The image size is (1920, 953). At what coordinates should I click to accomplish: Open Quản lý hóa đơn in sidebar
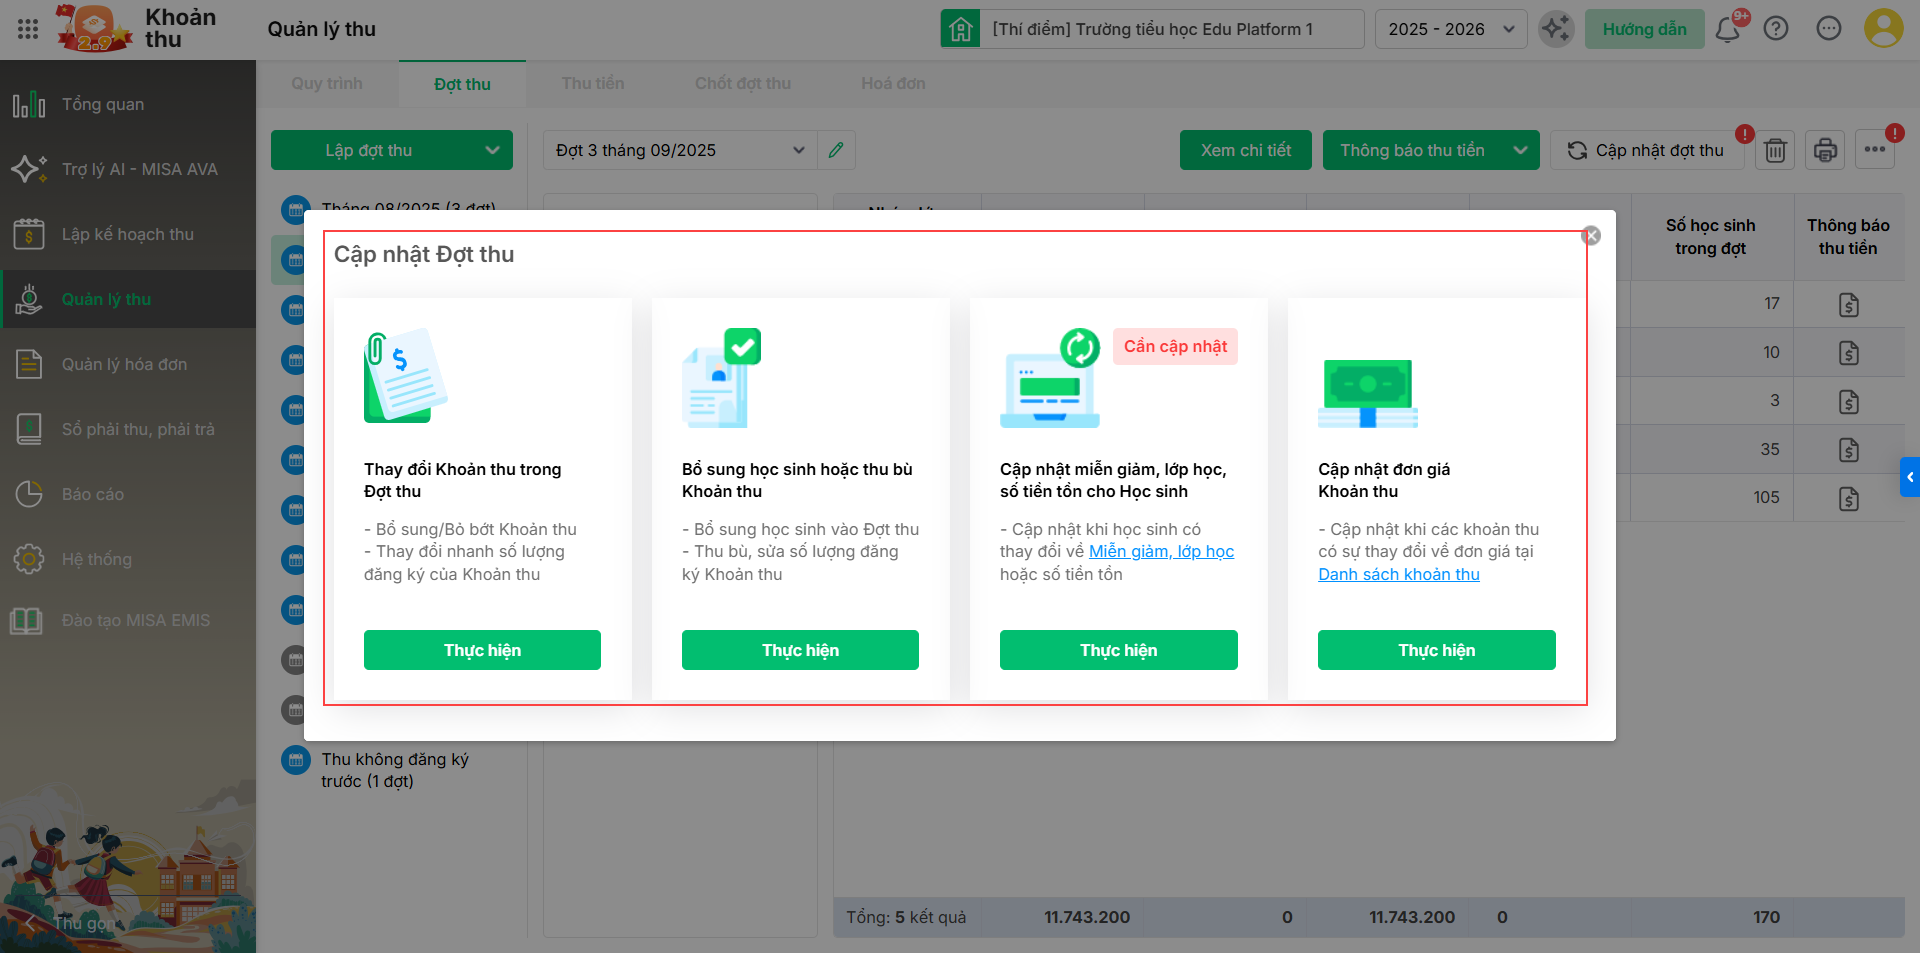(124, 364)
